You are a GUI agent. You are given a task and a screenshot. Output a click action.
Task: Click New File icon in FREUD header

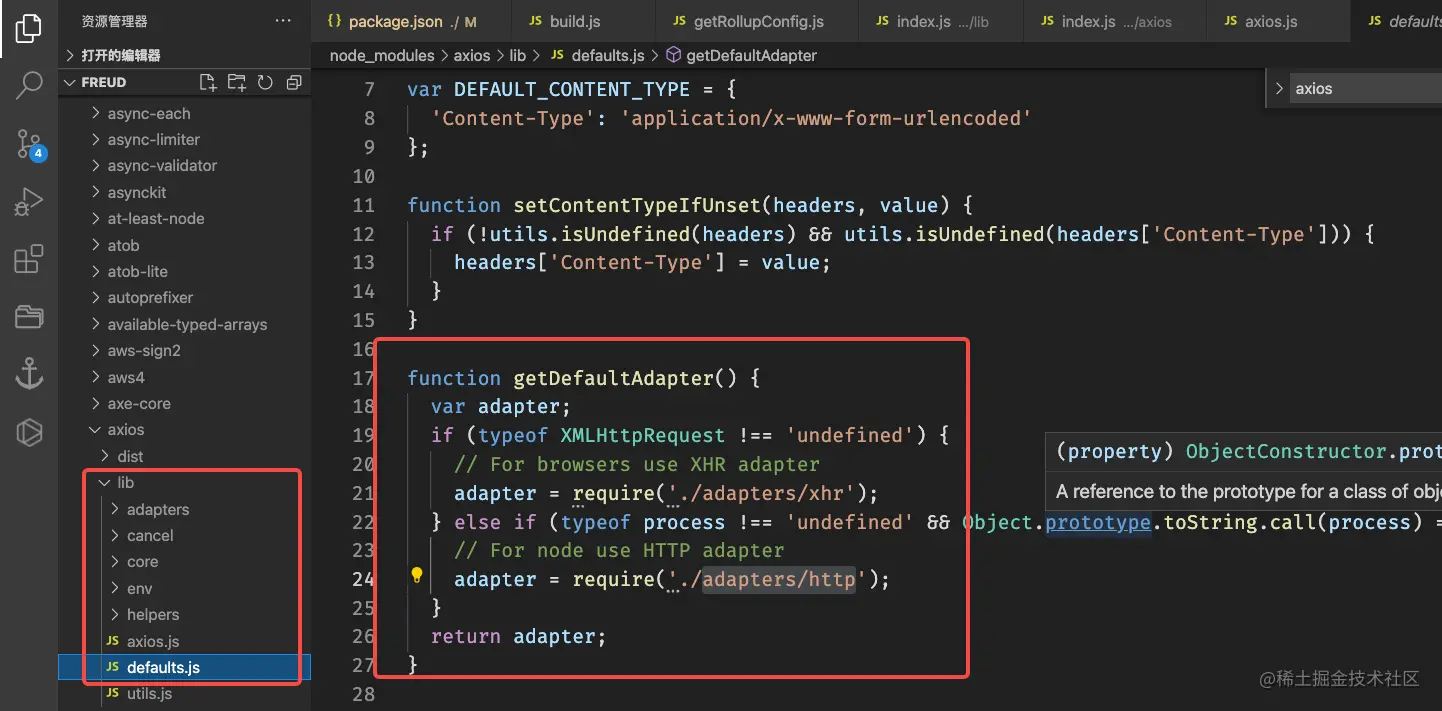pos(208,82)
